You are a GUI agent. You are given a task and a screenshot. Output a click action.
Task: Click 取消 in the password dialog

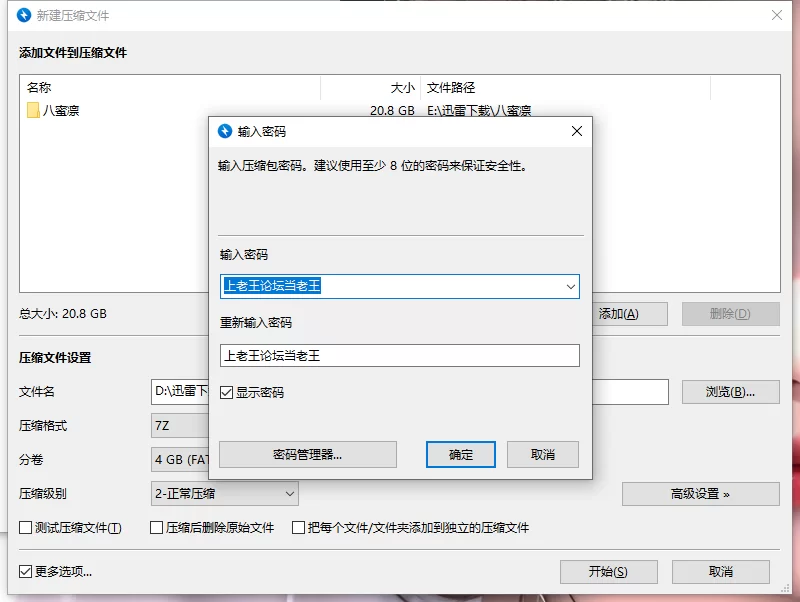point(543,455)
